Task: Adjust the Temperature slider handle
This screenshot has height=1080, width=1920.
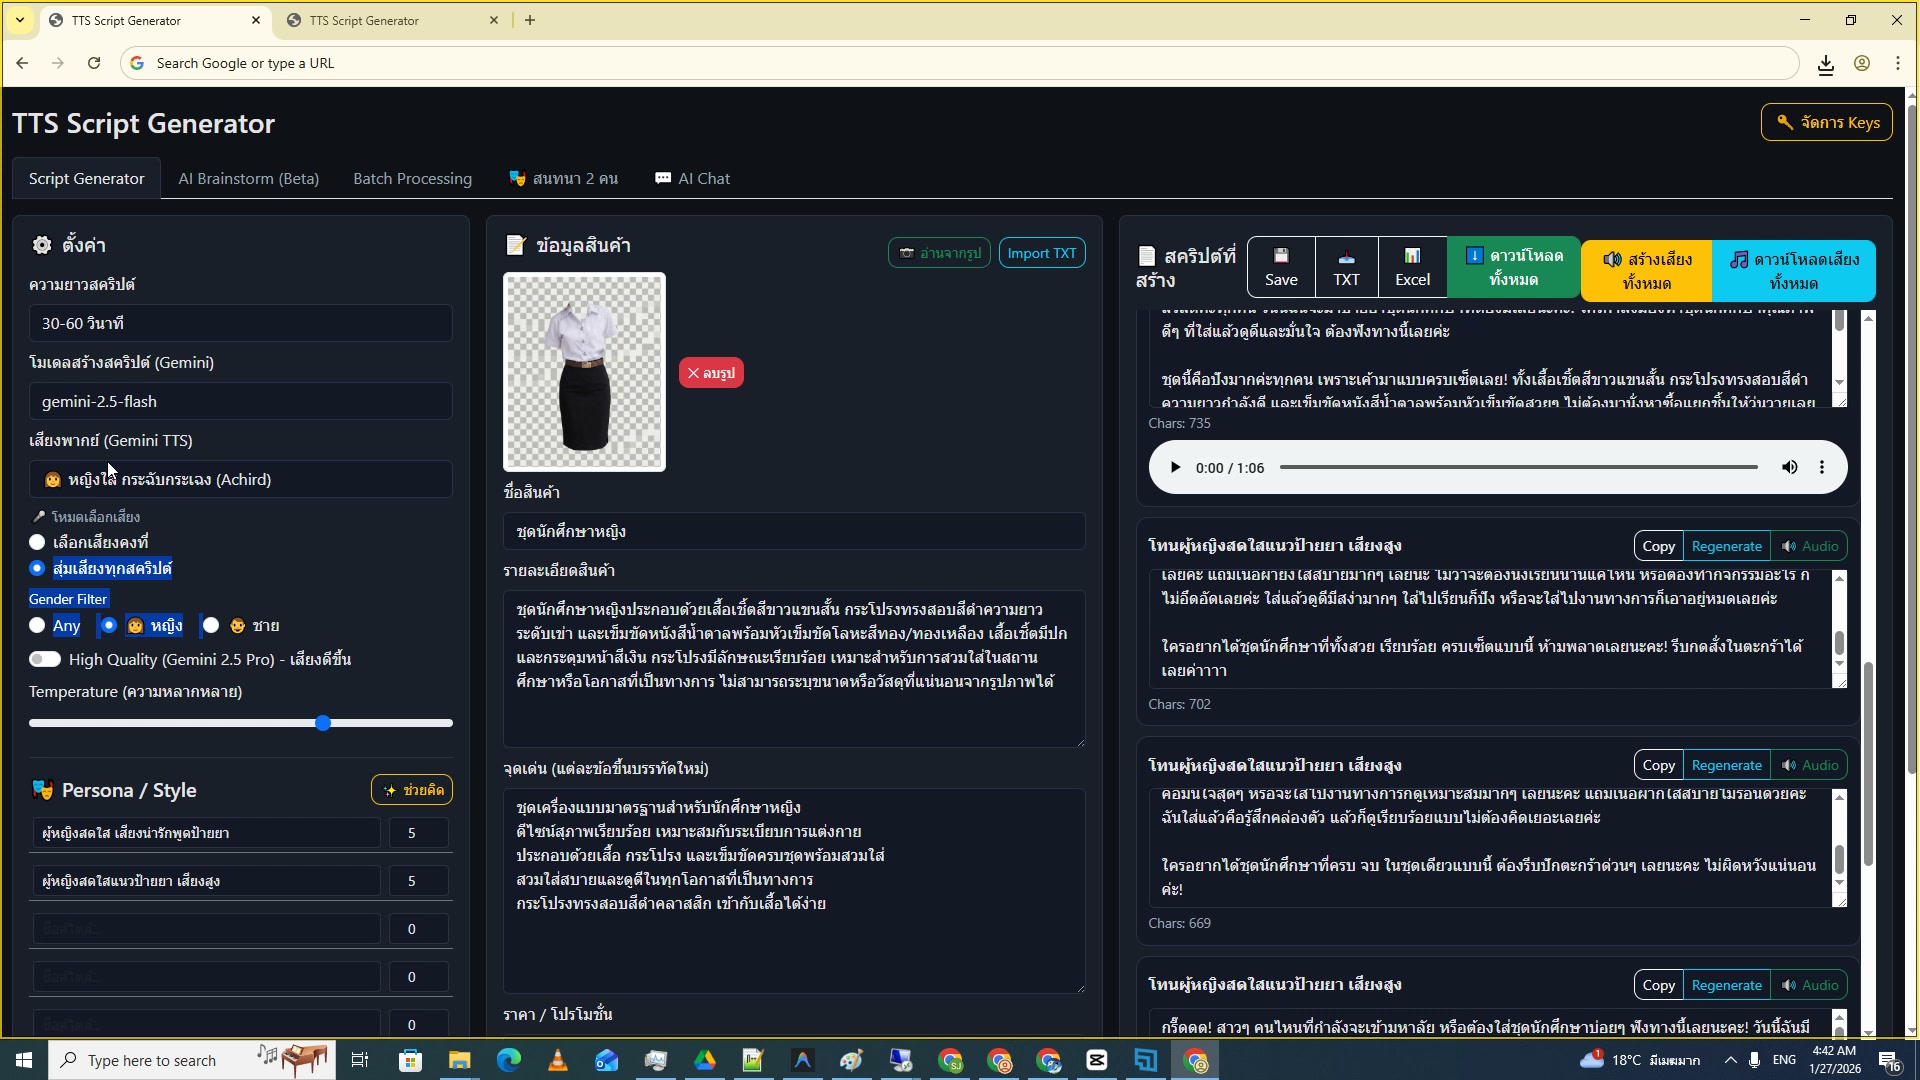Action: pyautogui.click(x=323, y=723)
